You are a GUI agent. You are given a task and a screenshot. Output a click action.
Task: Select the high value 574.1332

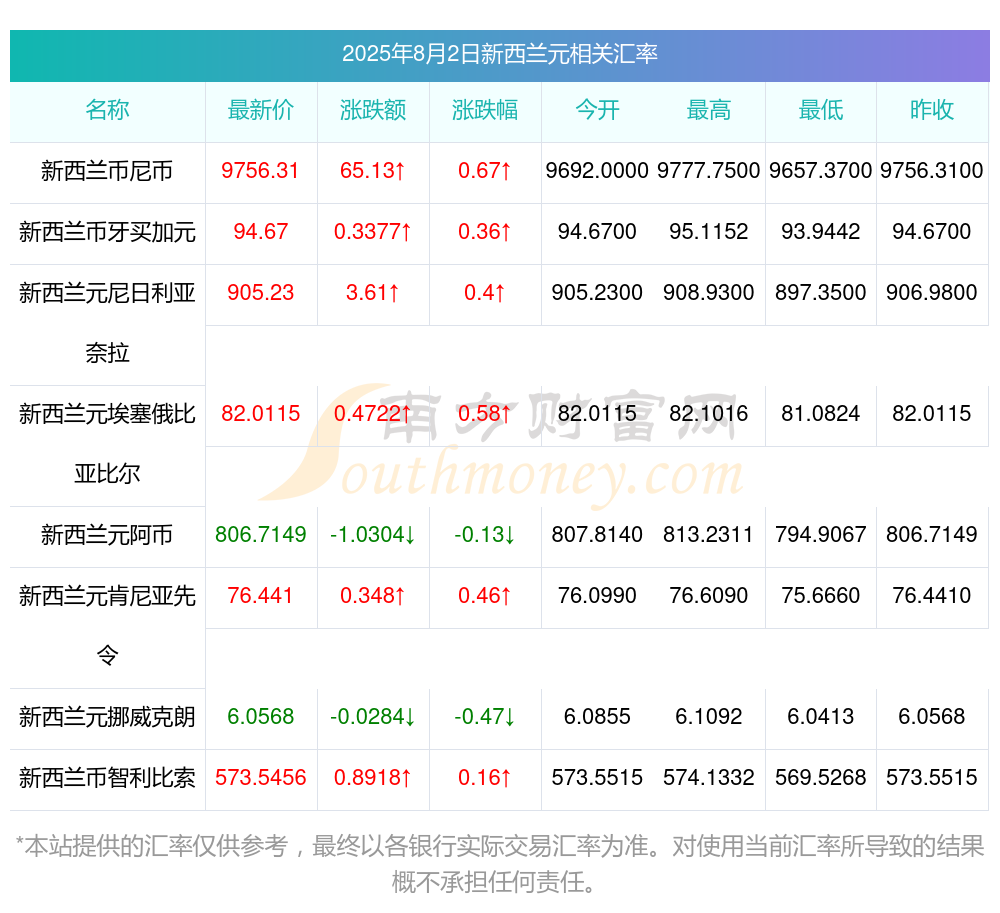709,778
